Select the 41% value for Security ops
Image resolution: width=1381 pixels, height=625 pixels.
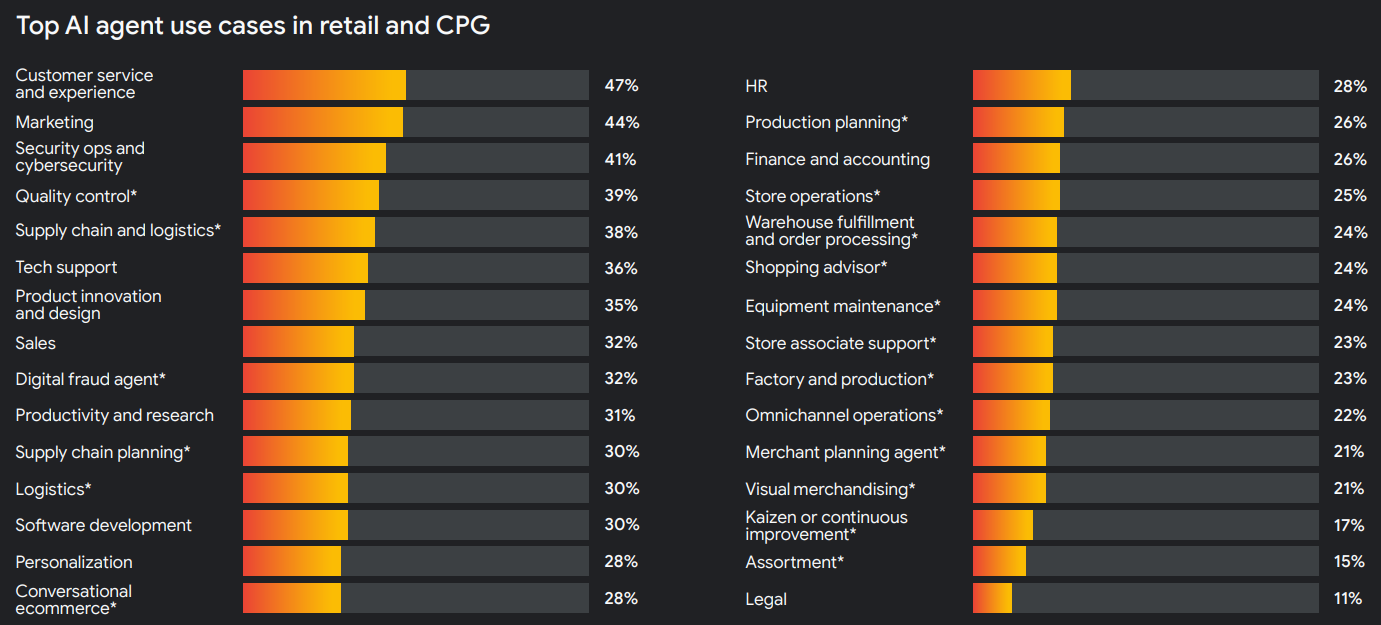[x=620, y=159]
